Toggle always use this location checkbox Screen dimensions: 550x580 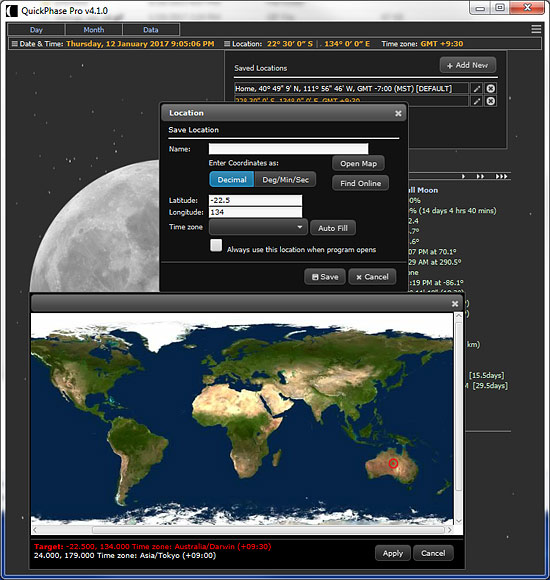(216, 245)
